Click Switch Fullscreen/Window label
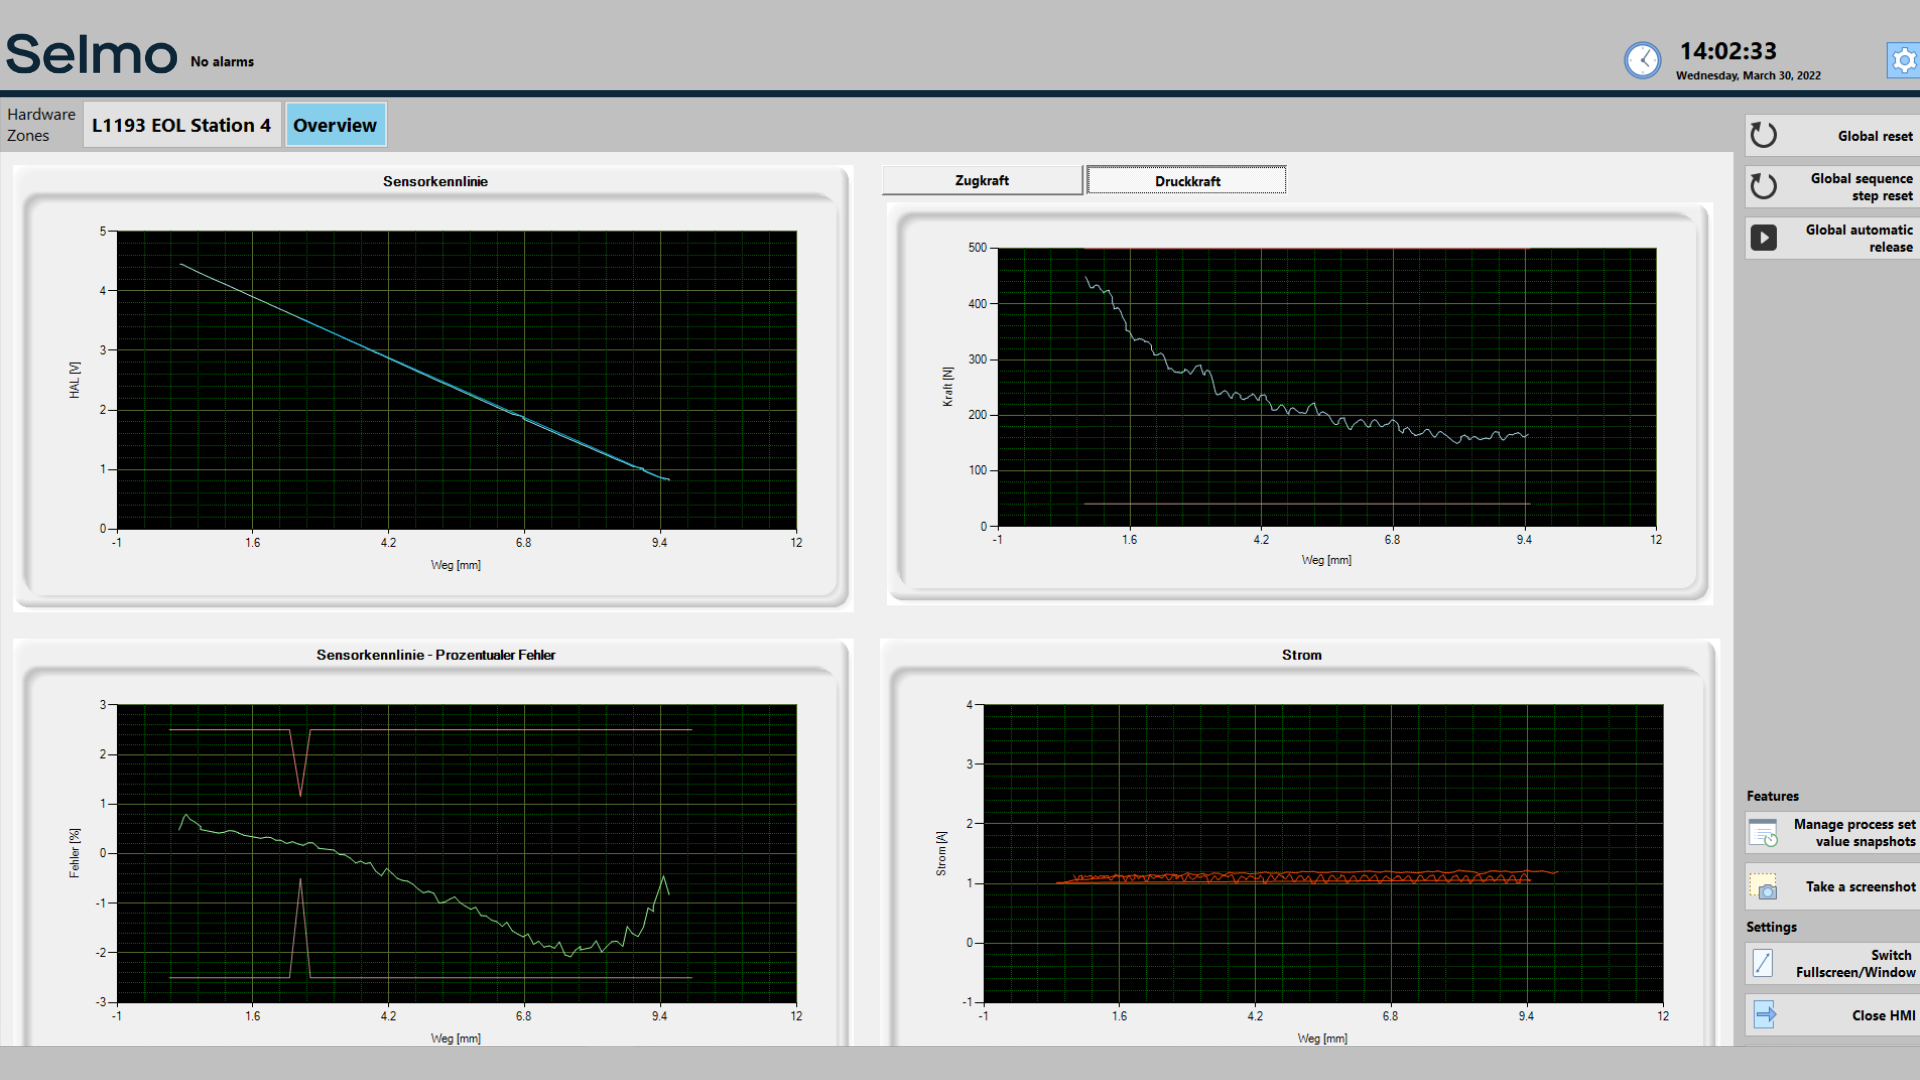The height and width of the screenshot is (1080, 1920). coord(1855,964)
